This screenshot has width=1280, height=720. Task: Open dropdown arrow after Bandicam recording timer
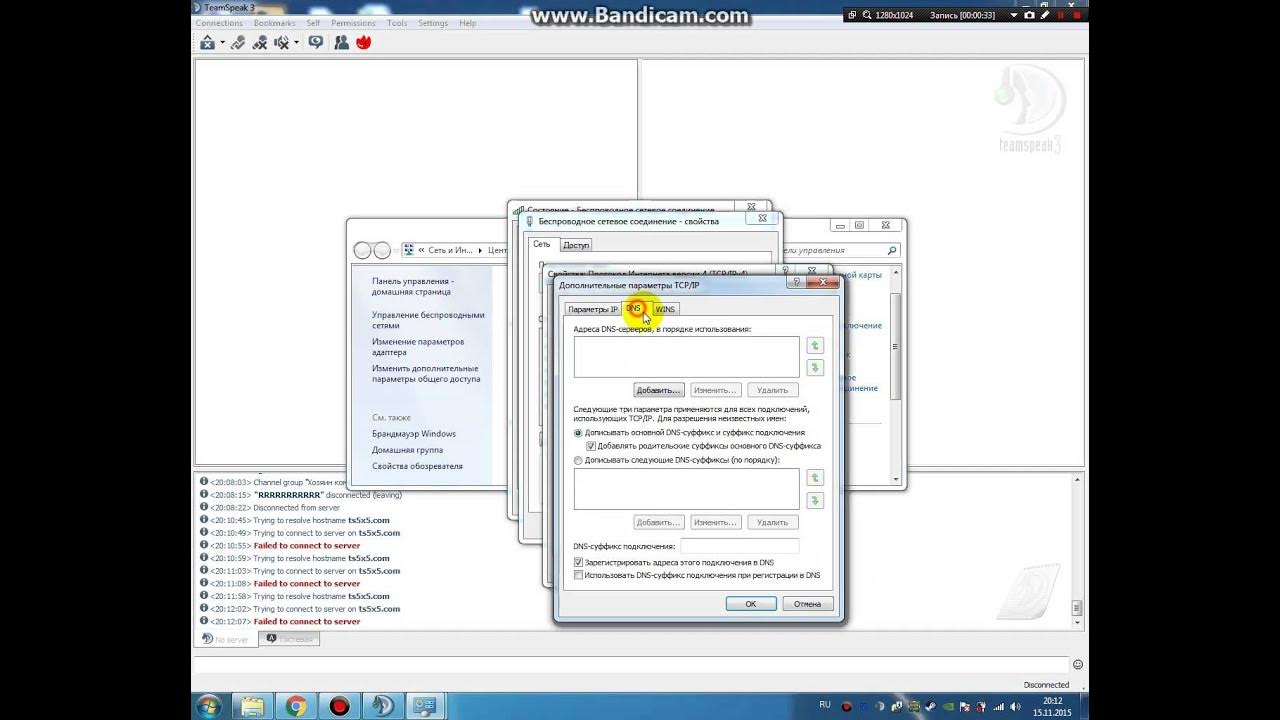click(x=1013, y=15)
